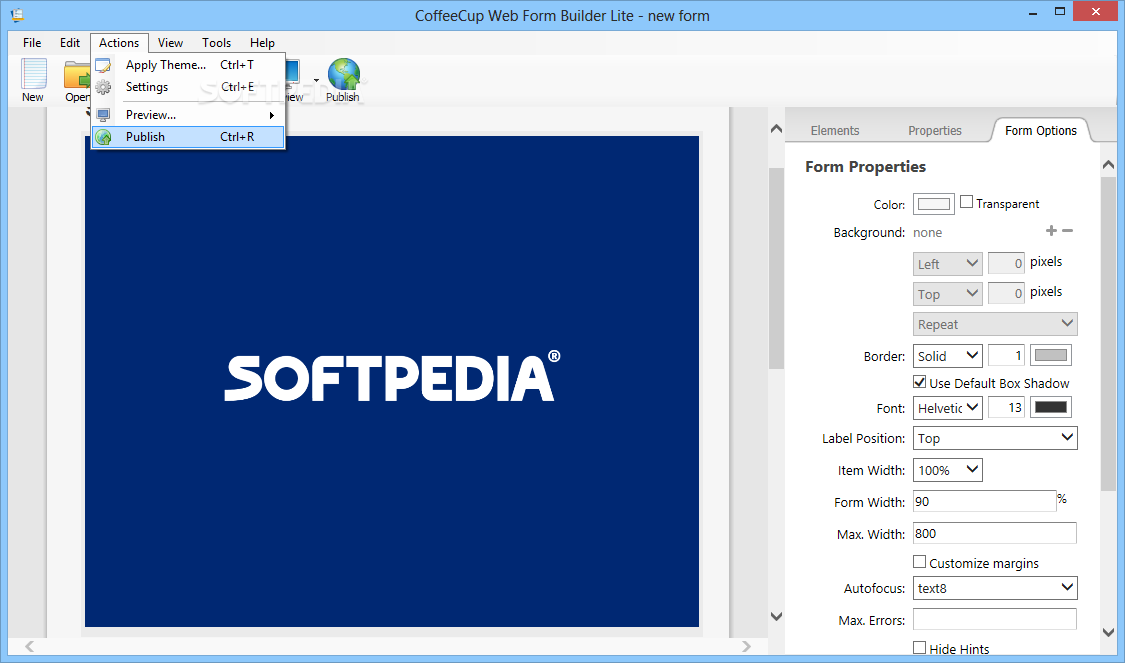
Task: Click the Softpedia form canvas image
Action: click(x=392, y=381)
